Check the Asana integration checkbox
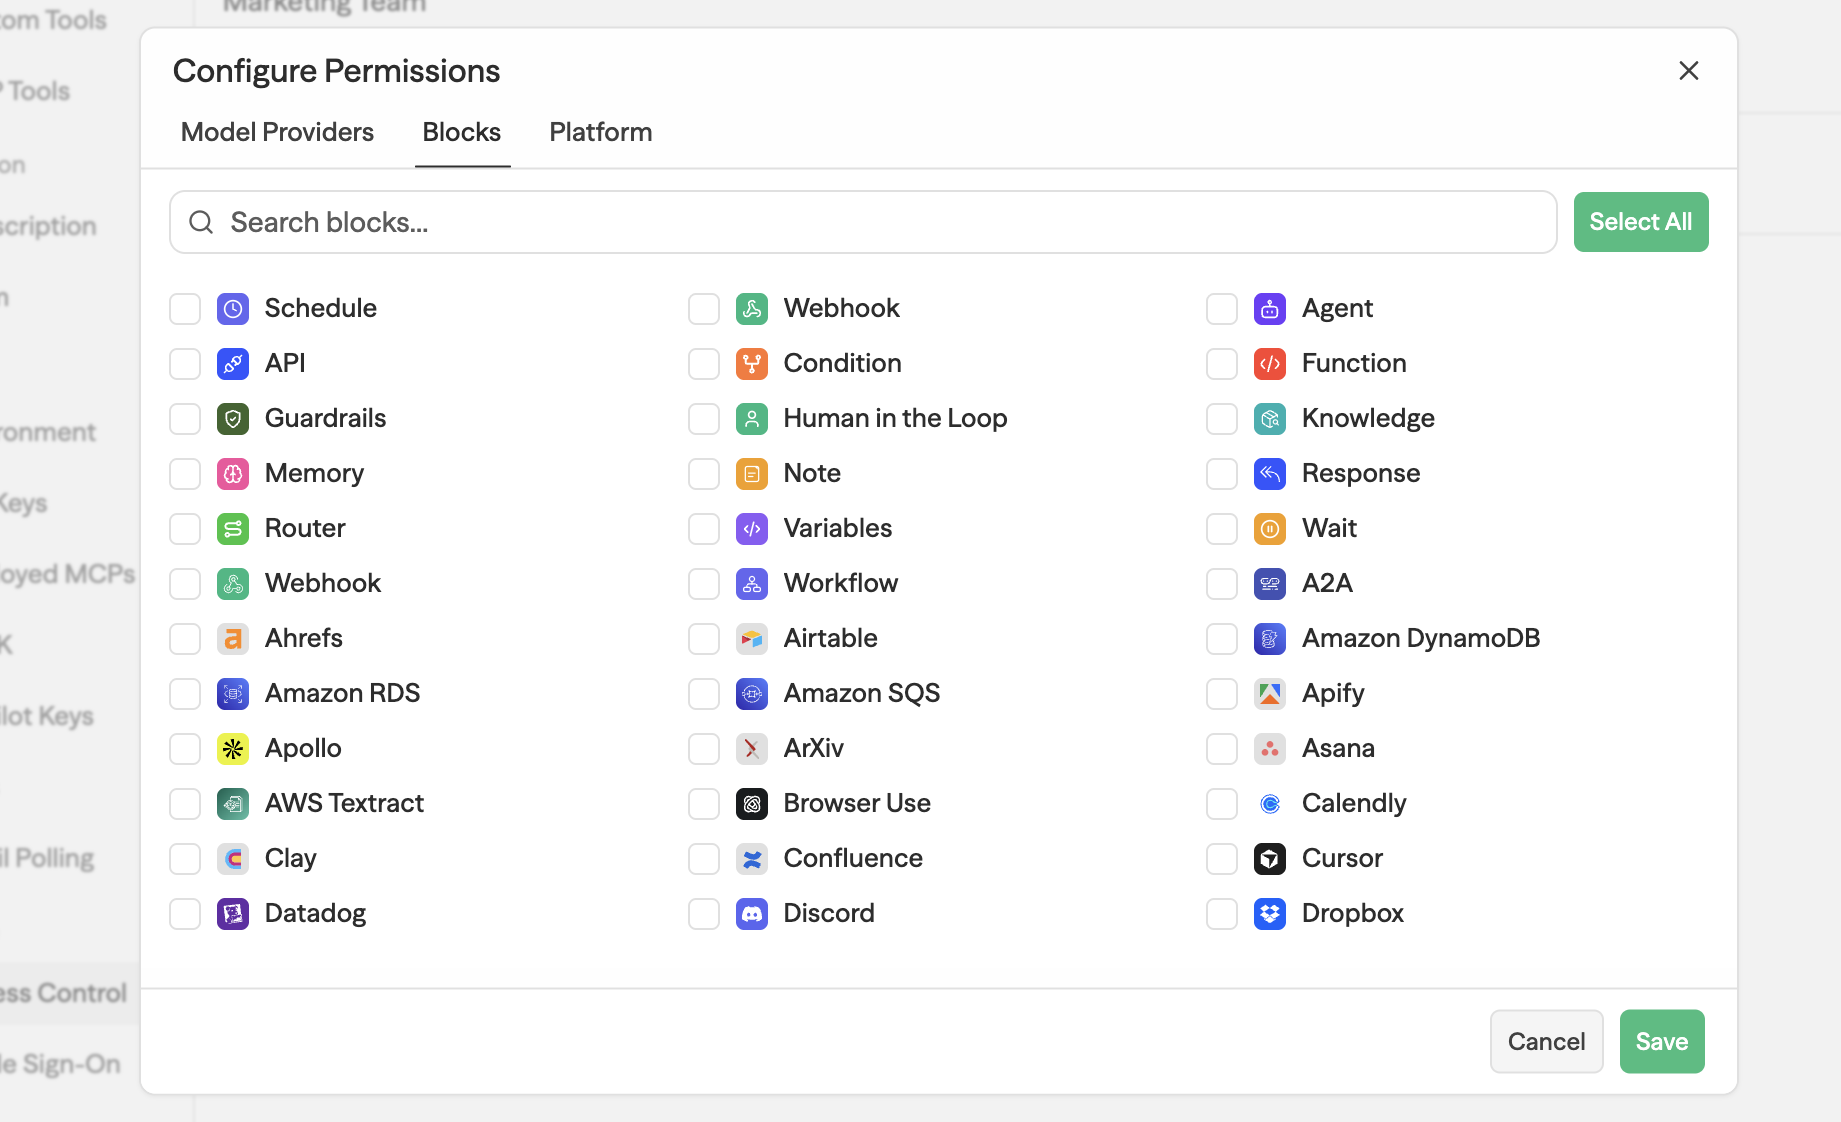The height and width of the screenshot is (1122, 1841). [1221, 749]
